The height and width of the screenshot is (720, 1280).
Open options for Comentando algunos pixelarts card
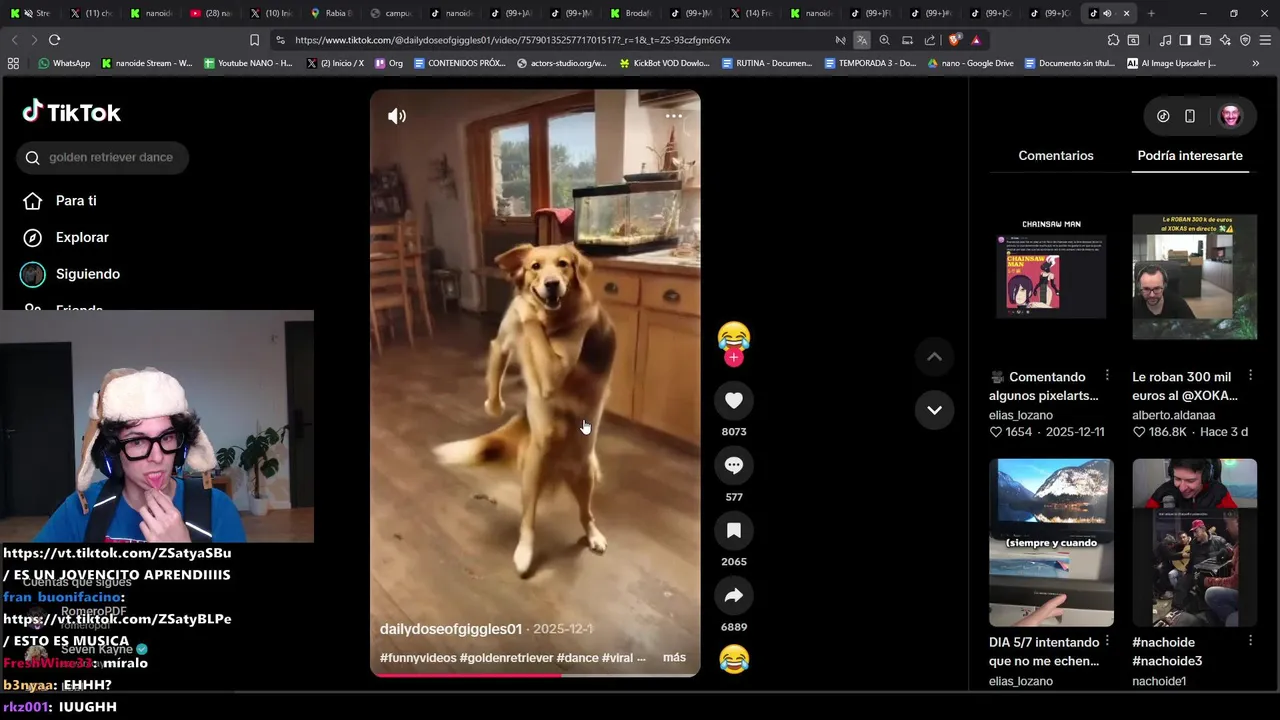pyautogui.click(x=1107, y=376)
